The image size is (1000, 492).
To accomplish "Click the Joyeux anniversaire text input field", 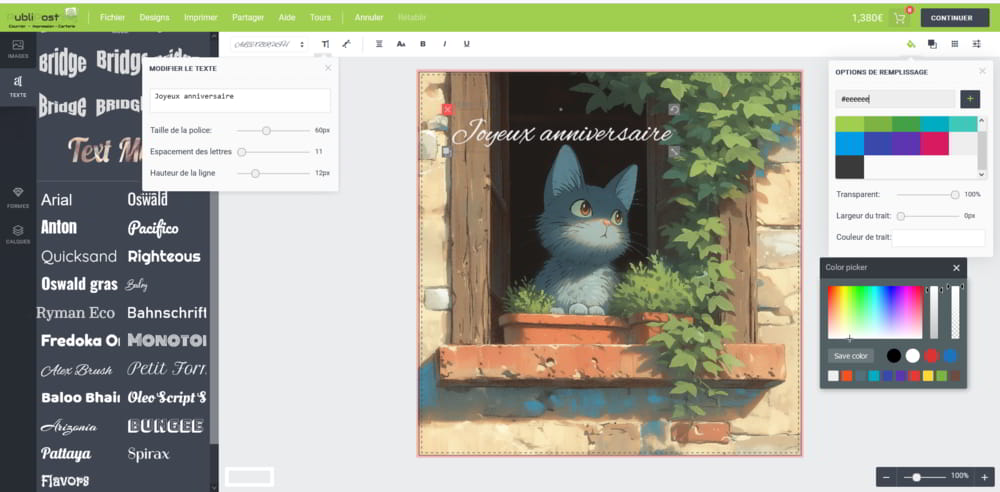I will [239, 99].
